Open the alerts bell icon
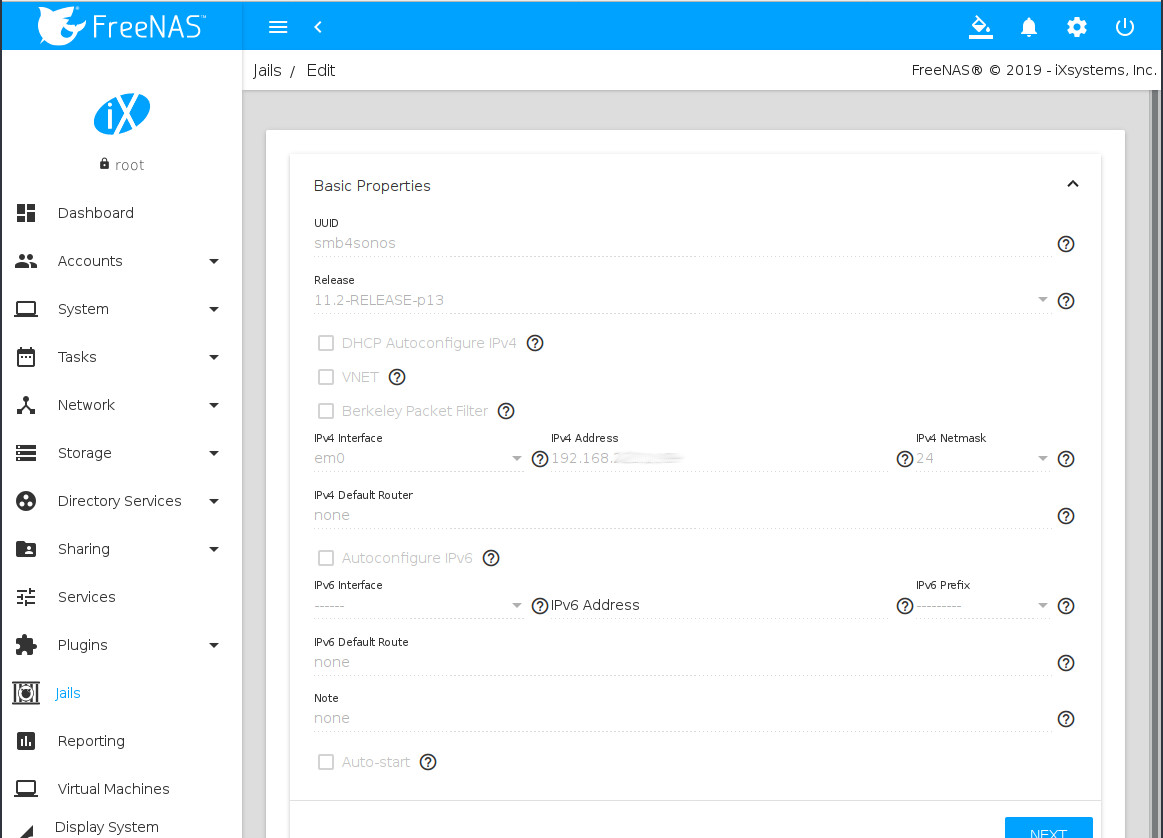 pyautogui.click(x=1028, y=27)
